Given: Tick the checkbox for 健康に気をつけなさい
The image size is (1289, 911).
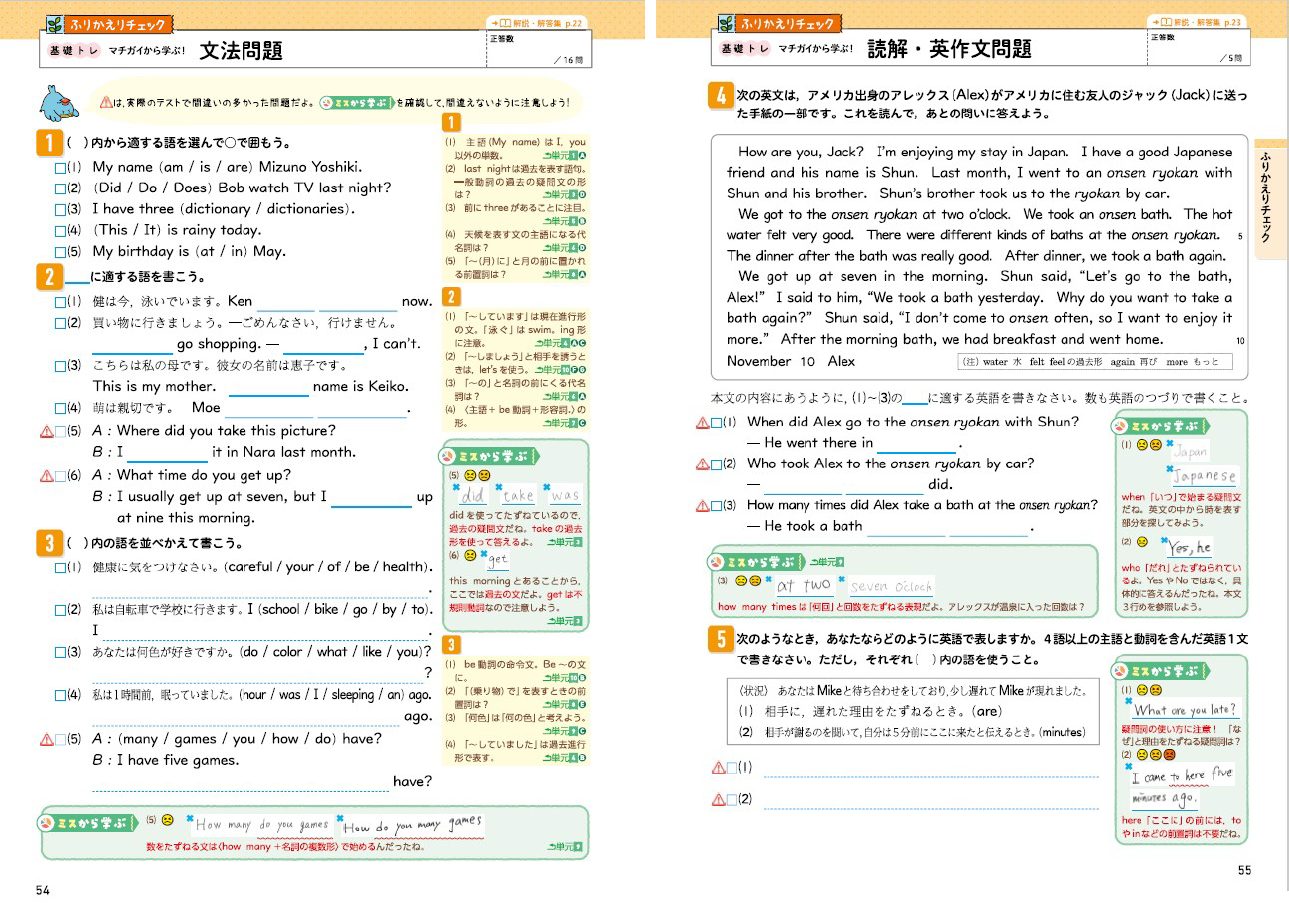Looking at the screenshot, I should click(x=59, y=568).
